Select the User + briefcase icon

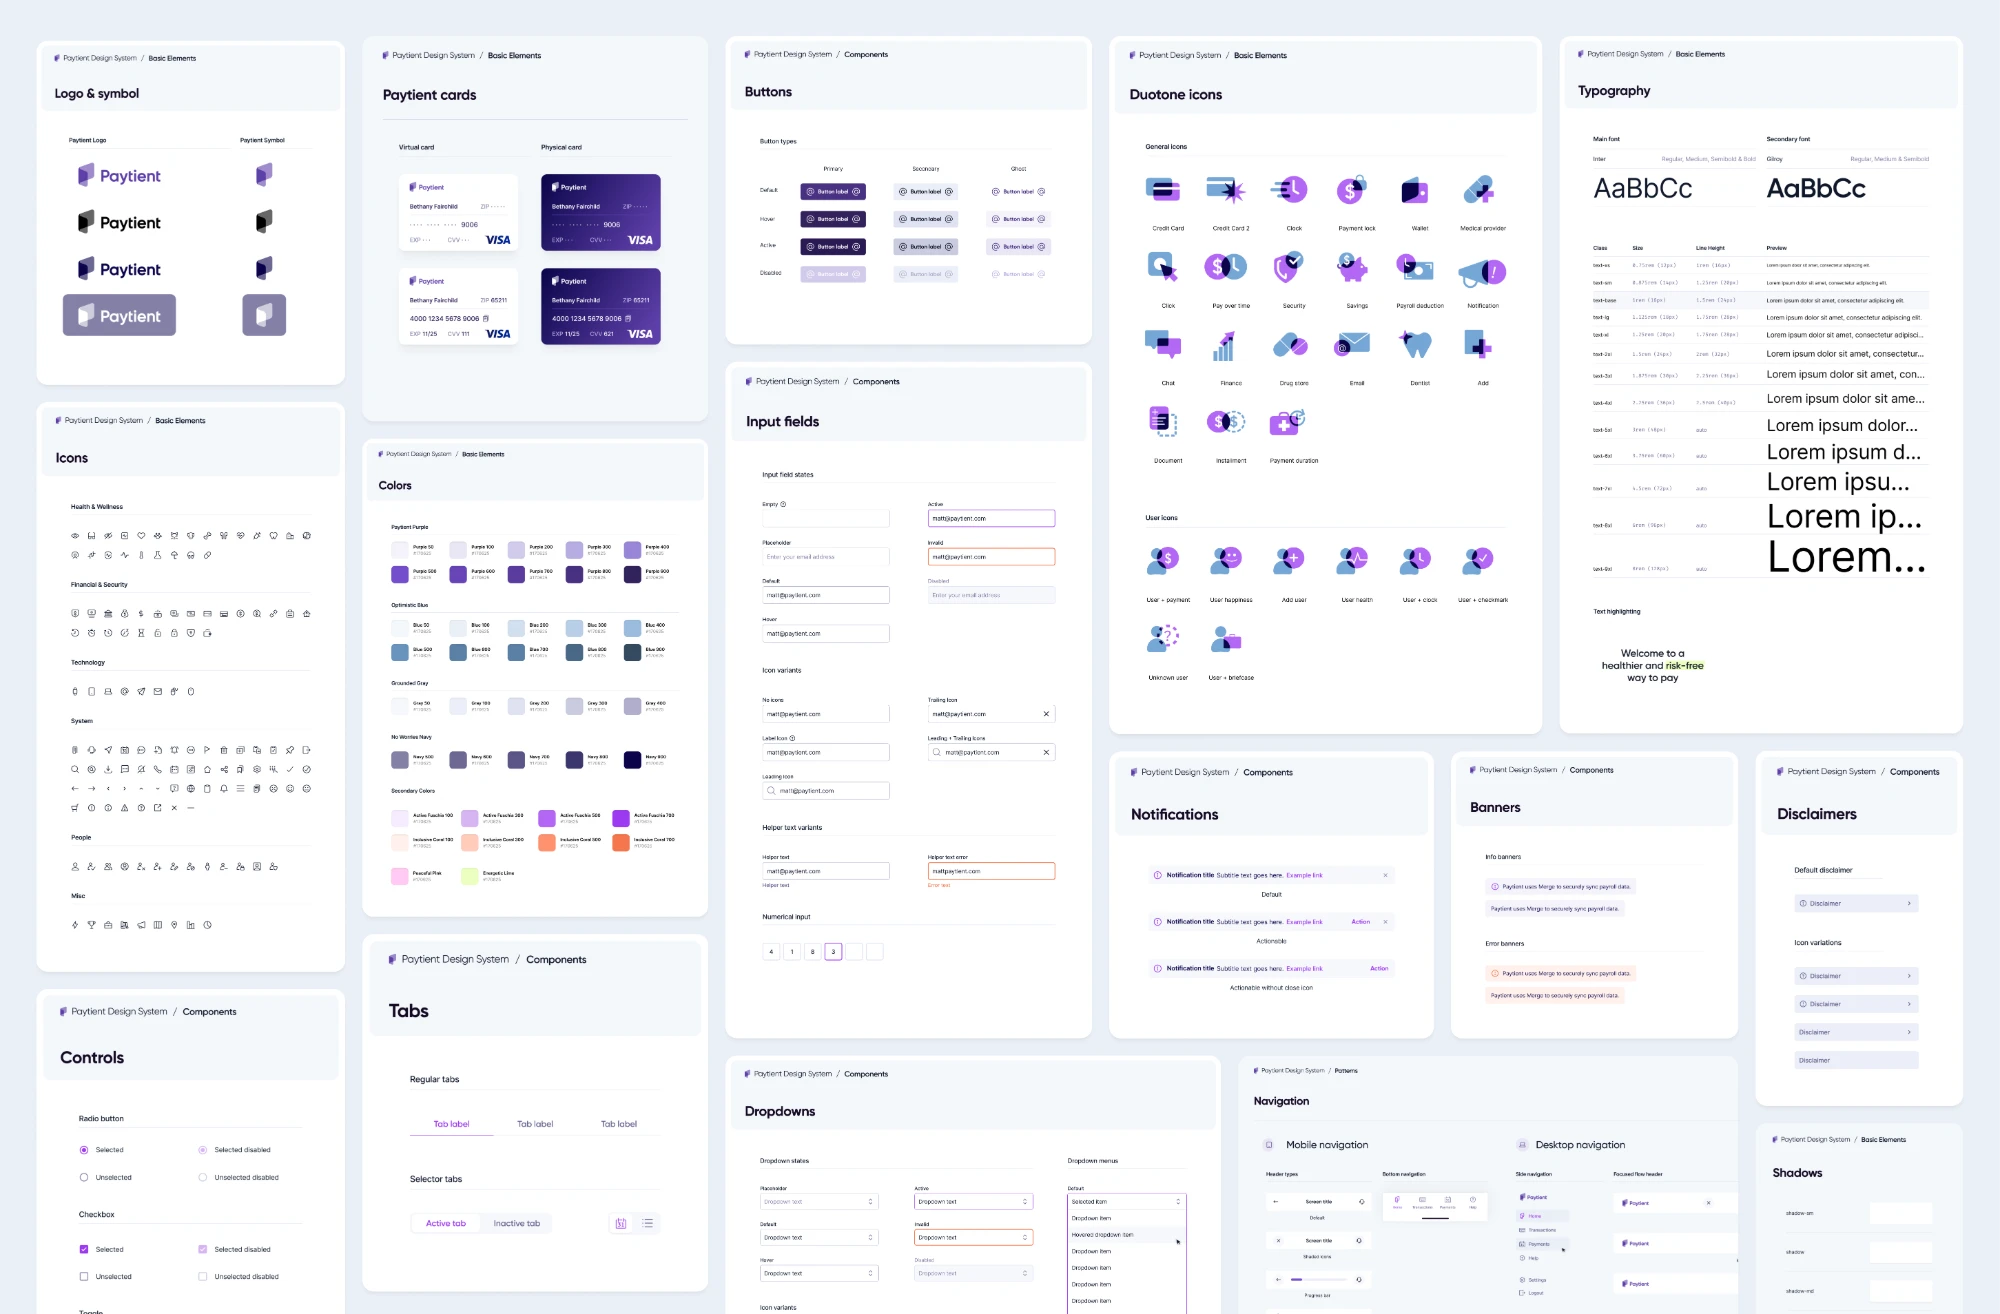(x=1226, y=638)
